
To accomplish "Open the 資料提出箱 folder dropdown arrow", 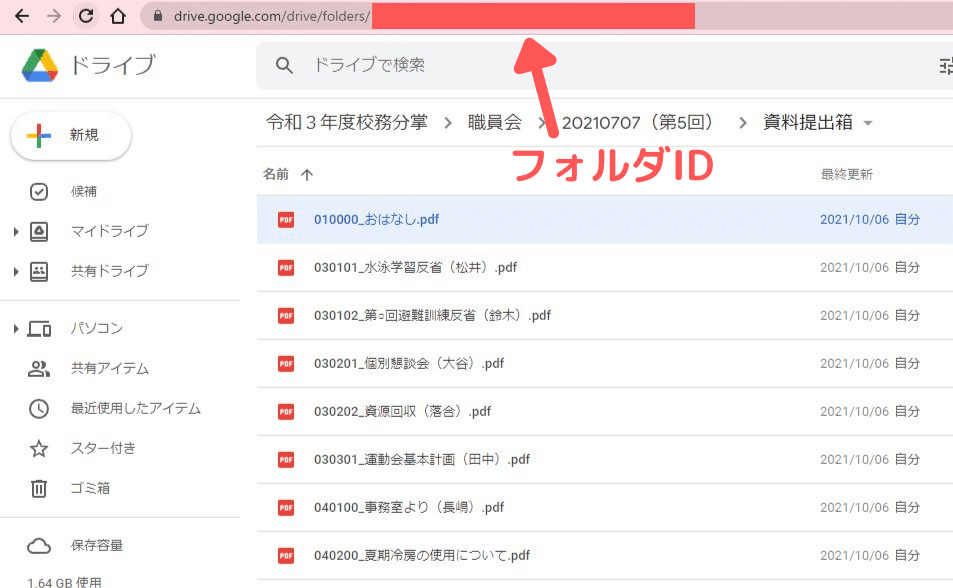I will [866, 121].
